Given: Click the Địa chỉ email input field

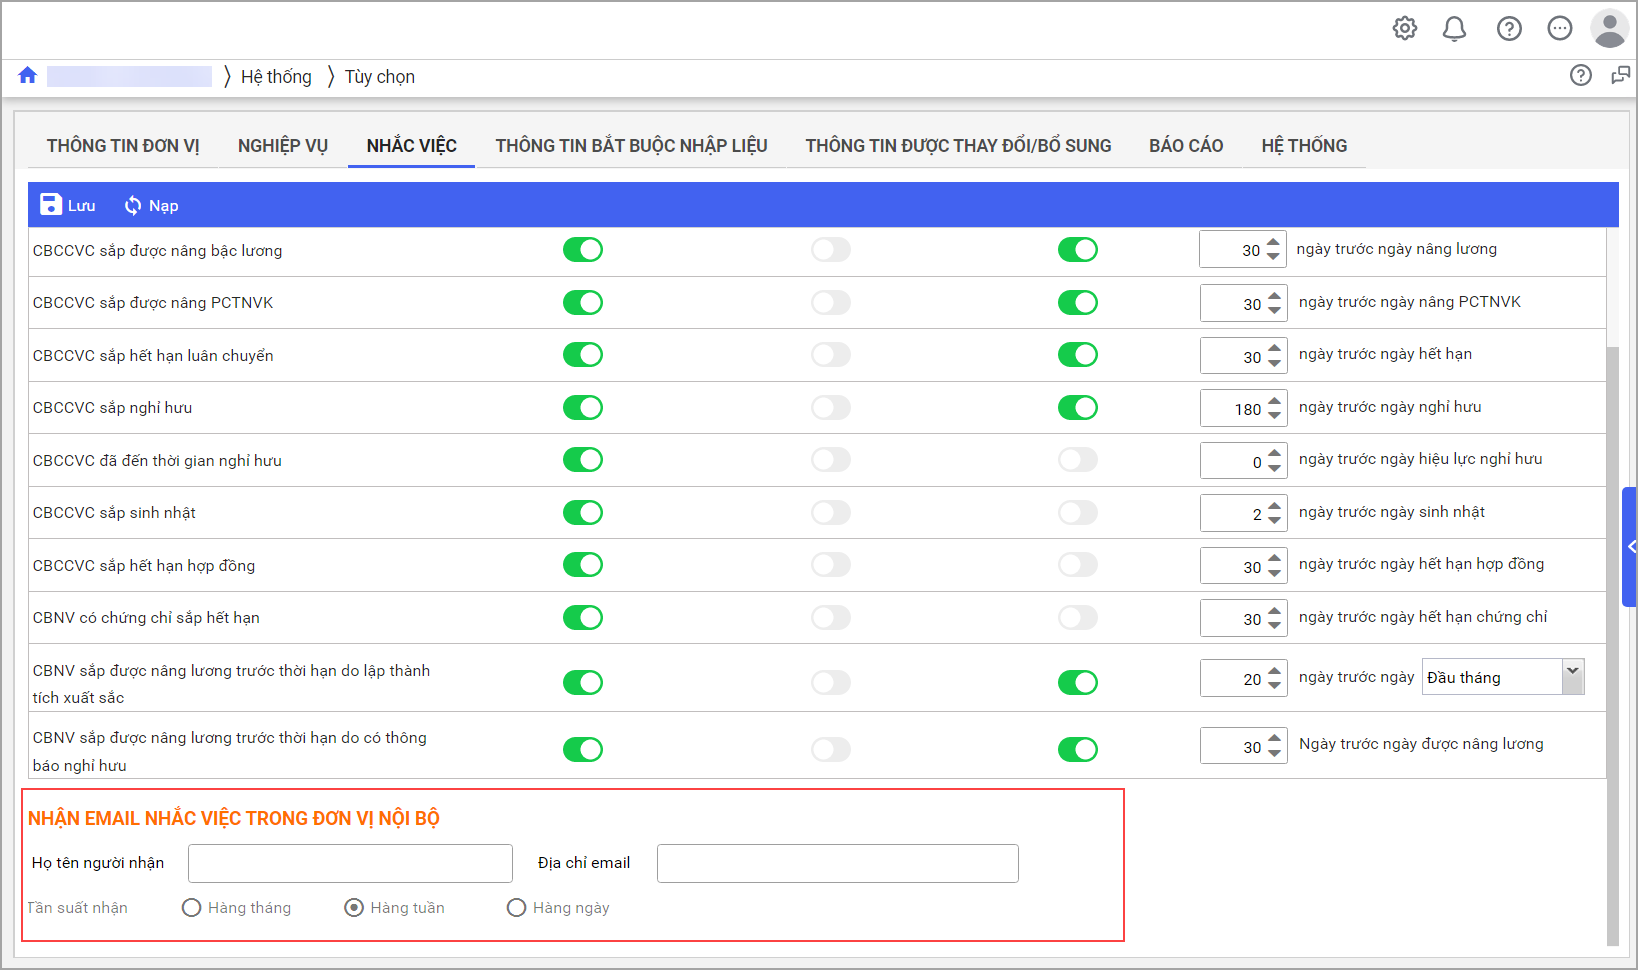Looking at the screenshot, I should [837, 863].
